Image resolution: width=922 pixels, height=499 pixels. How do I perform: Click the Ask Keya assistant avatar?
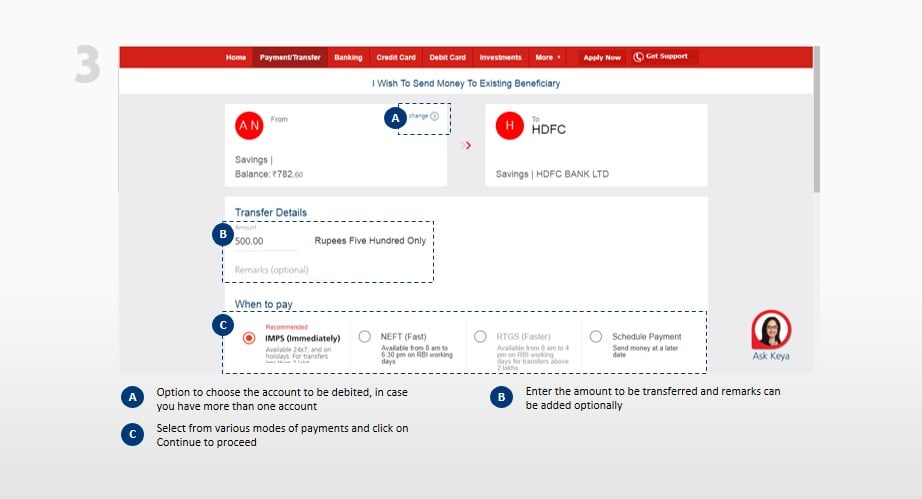coord(770,329)
